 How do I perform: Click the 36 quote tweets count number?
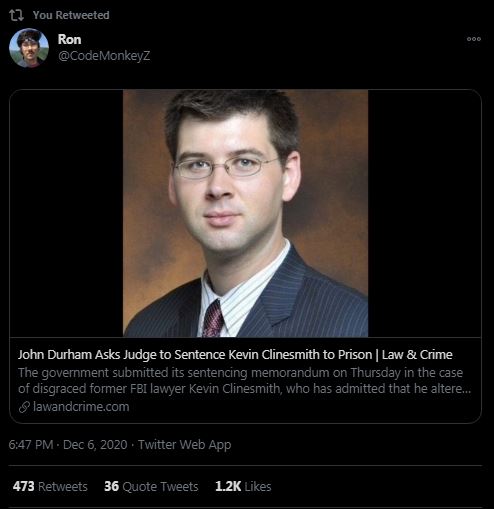tap(111, 486)
